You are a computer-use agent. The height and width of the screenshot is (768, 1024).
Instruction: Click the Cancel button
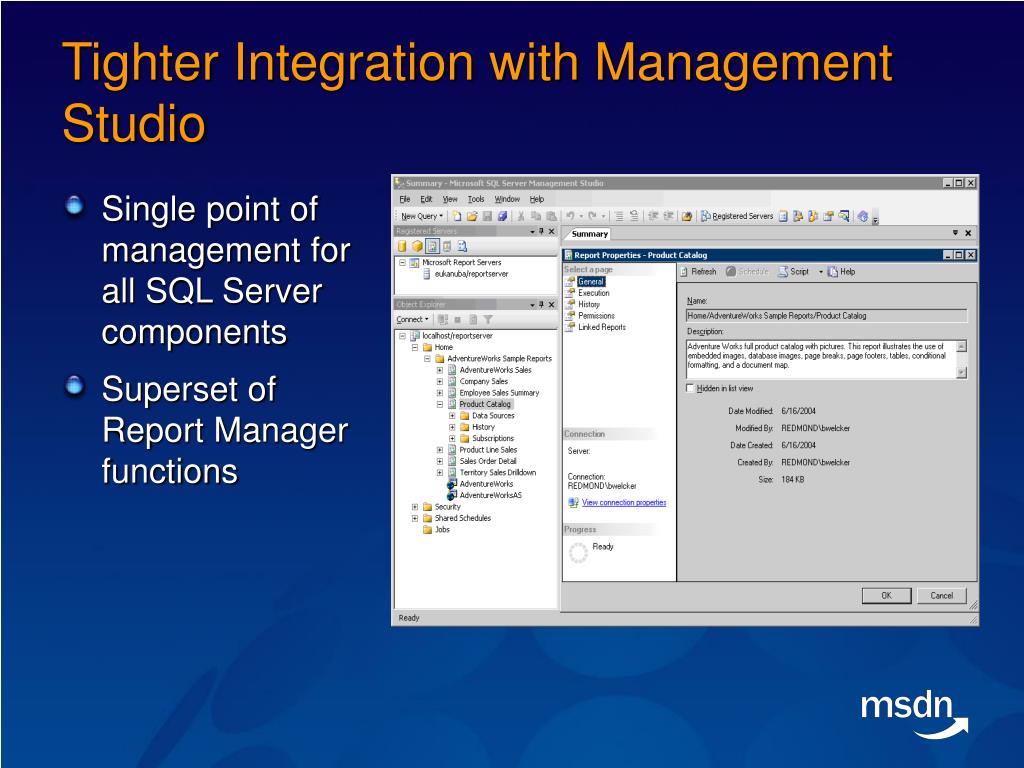(x=942, y=596)
